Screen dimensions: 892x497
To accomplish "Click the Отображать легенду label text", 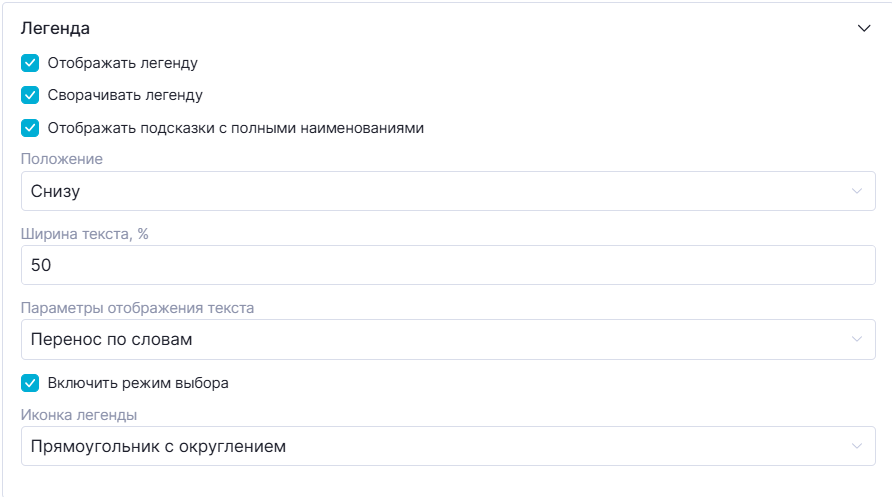I will click(x=122, y=63).
